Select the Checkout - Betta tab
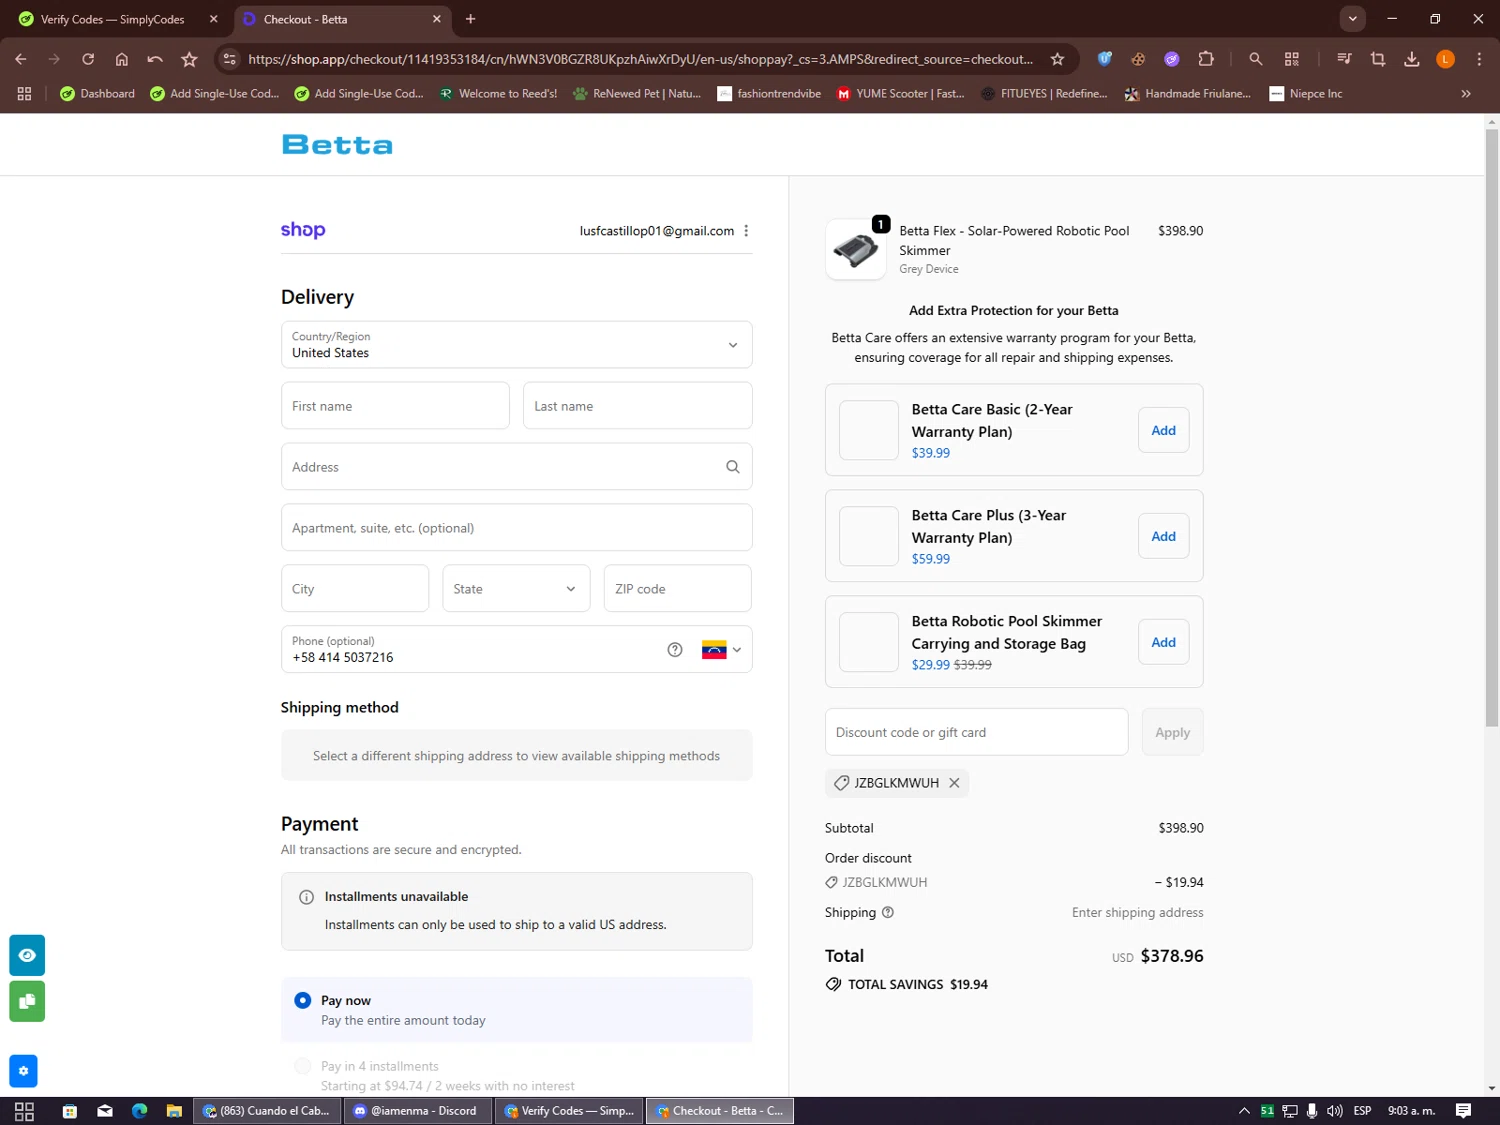The width and height of the screenshot is (1500, 1125). [341, 19]
